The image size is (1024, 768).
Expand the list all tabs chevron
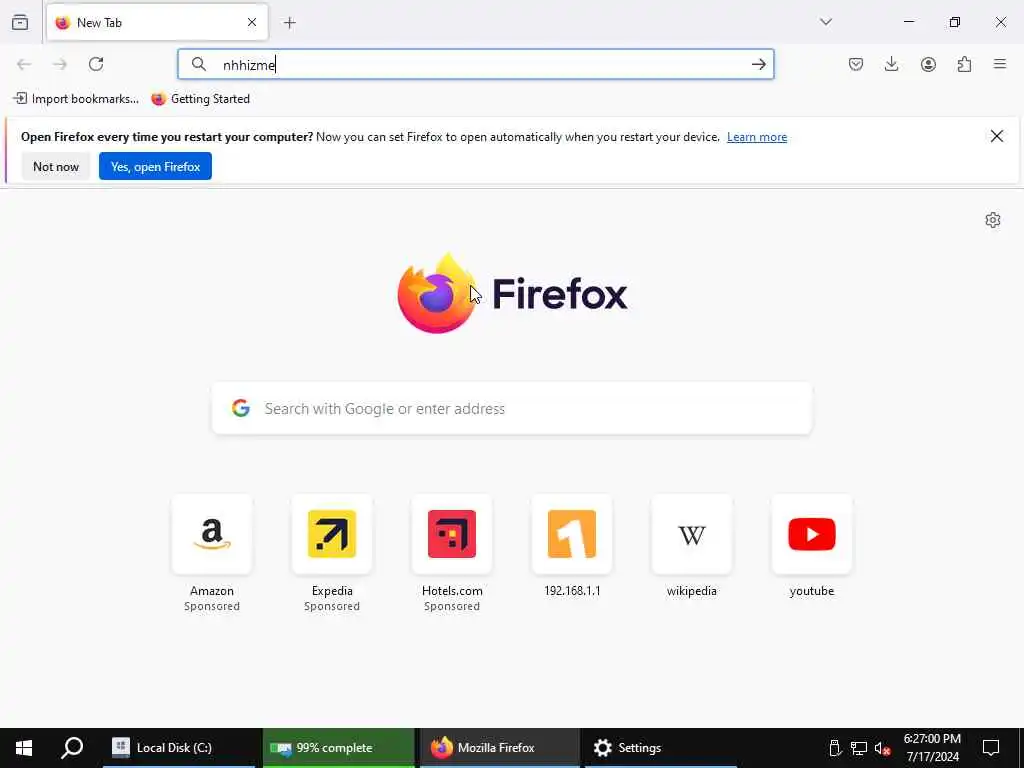(x=826, y=22)
